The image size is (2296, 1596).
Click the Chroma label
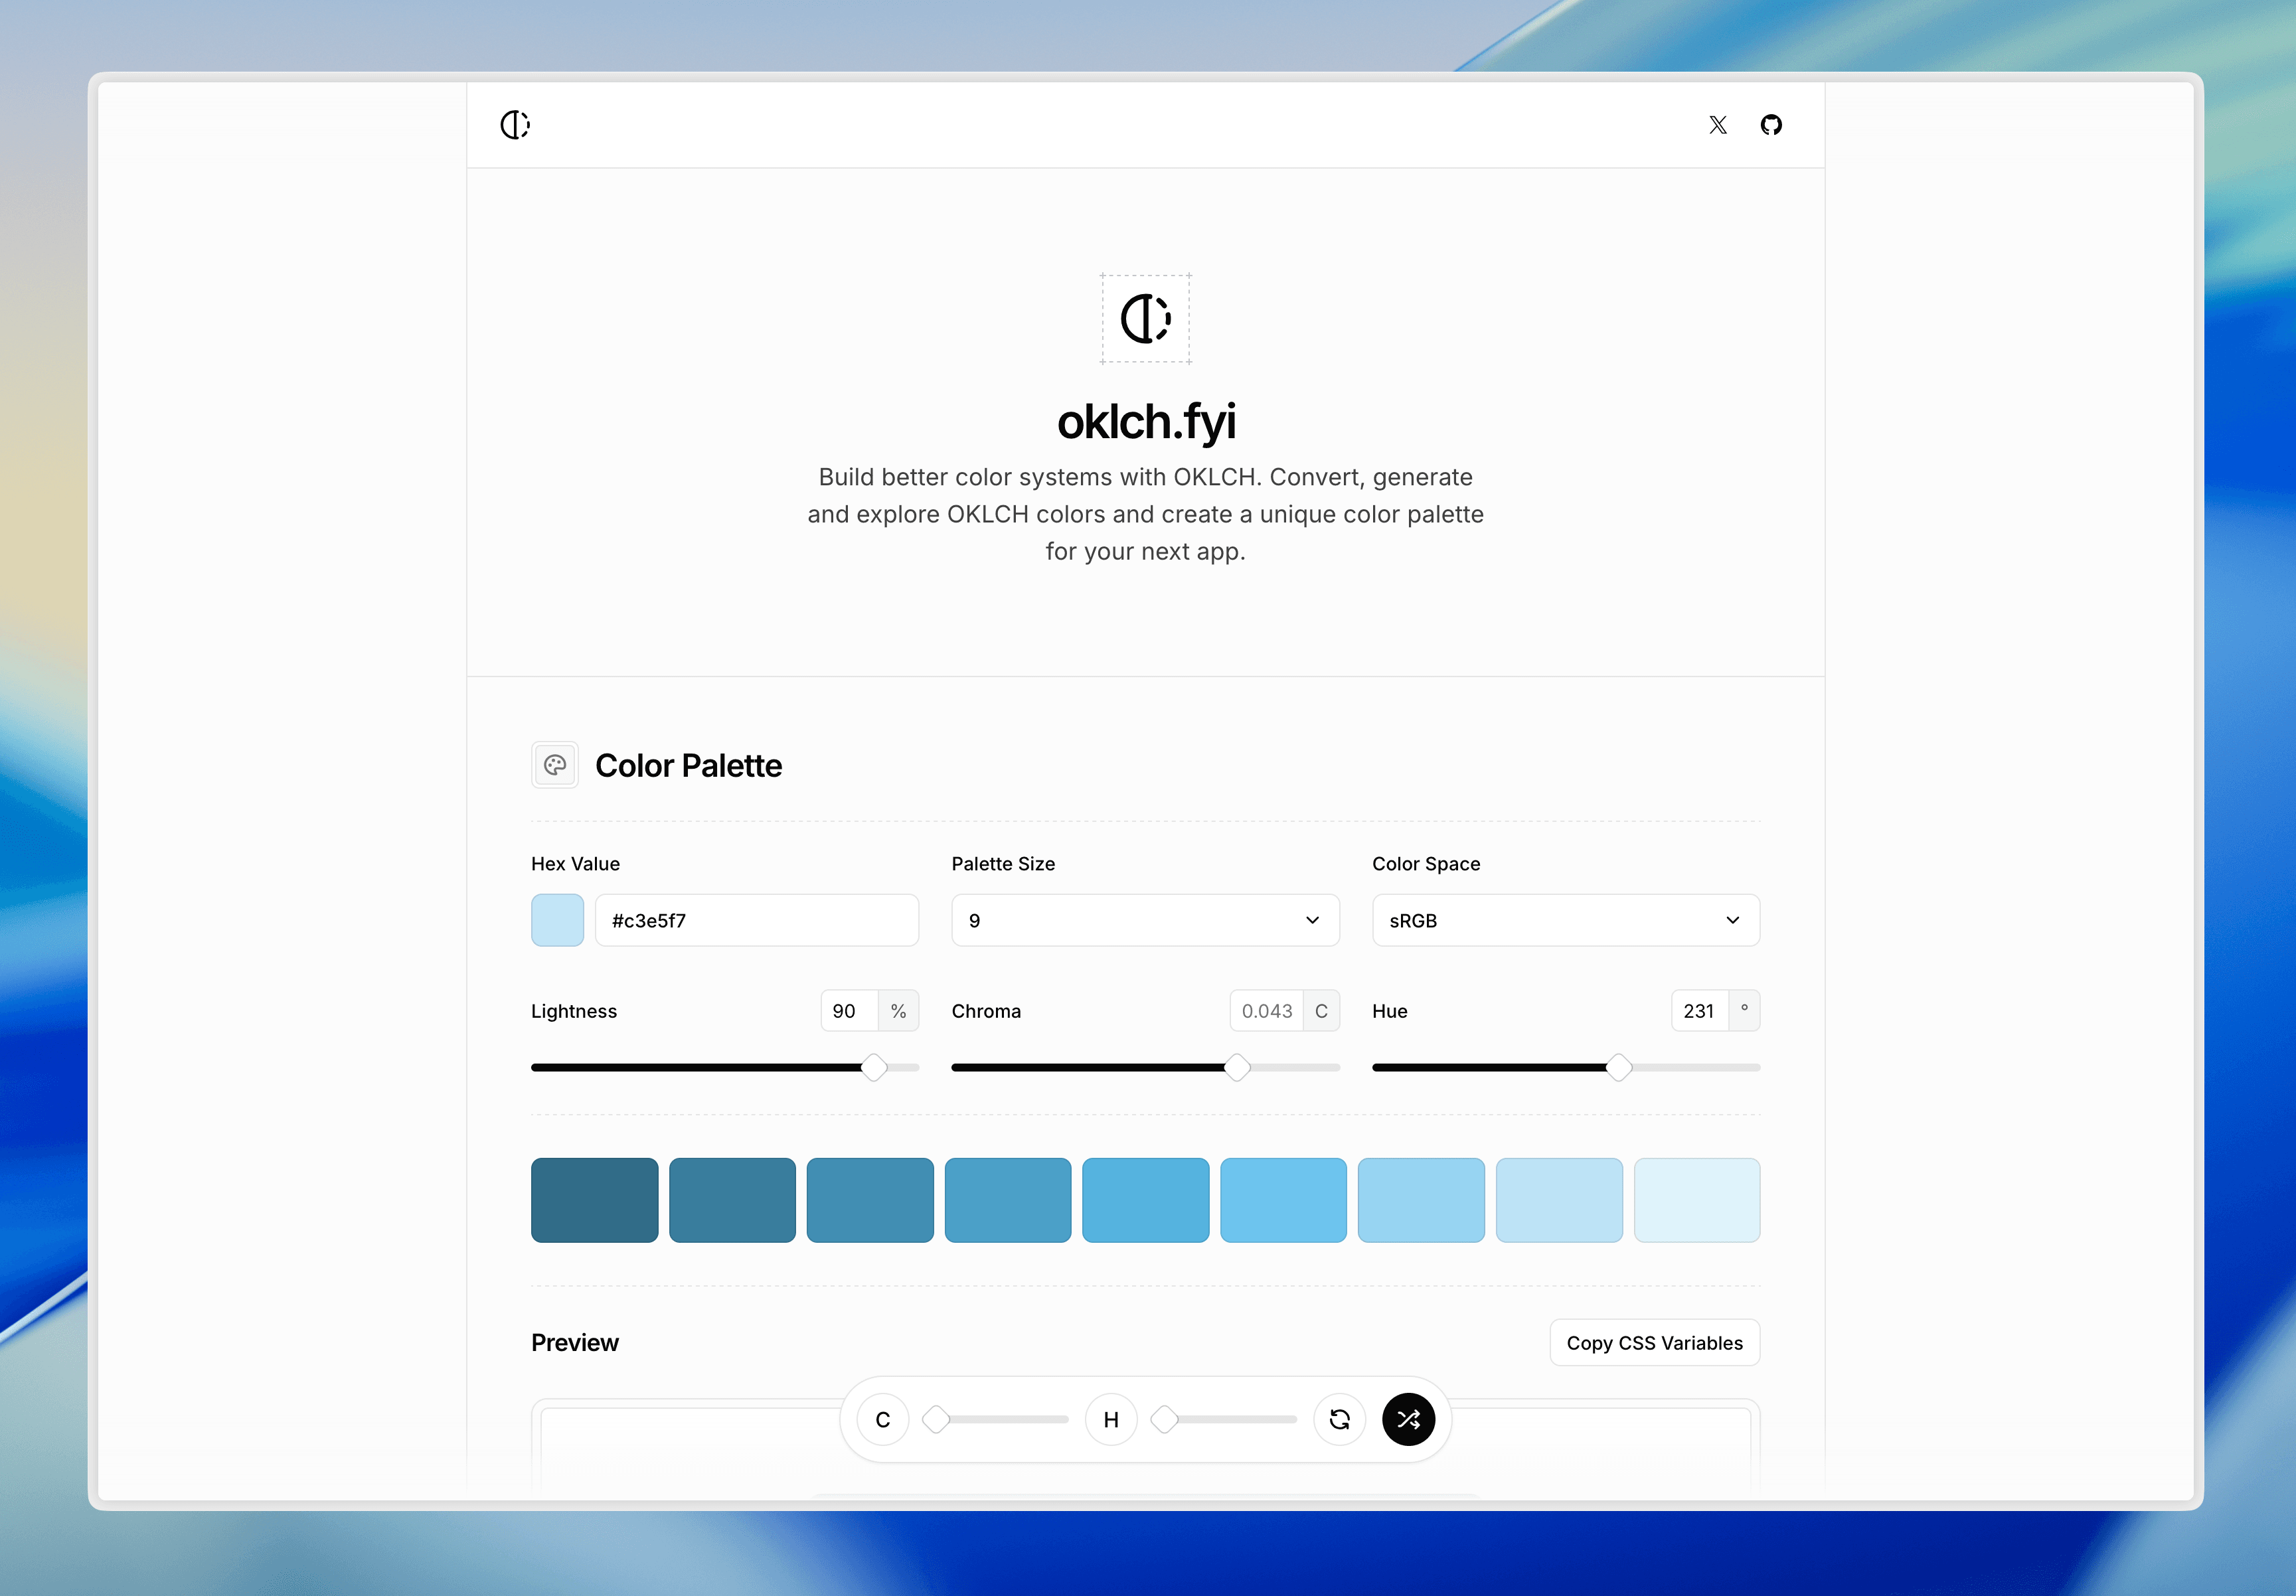click(x=986, y=1011)
